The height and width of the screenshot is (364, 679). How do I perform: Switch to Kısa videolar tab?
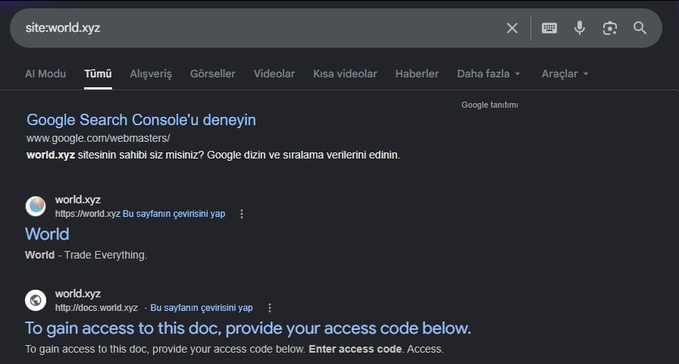tap(345, 74)
